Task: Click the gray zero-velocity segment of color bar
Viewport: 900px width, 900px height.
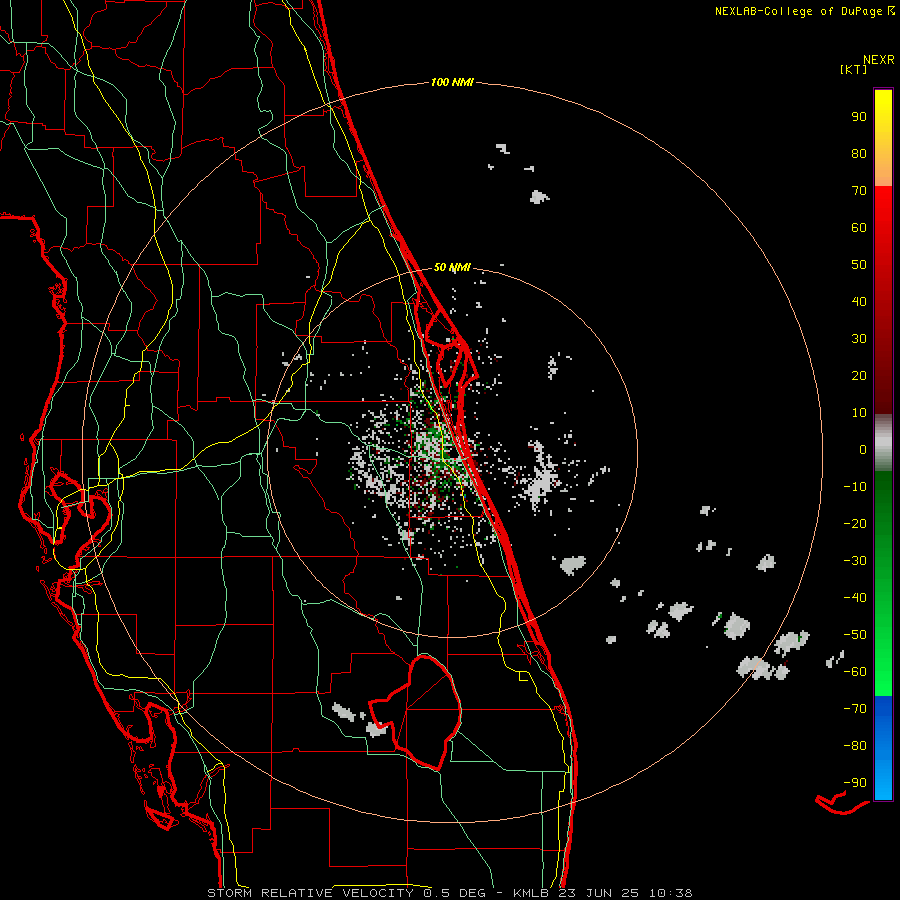Action: (883, 443)
